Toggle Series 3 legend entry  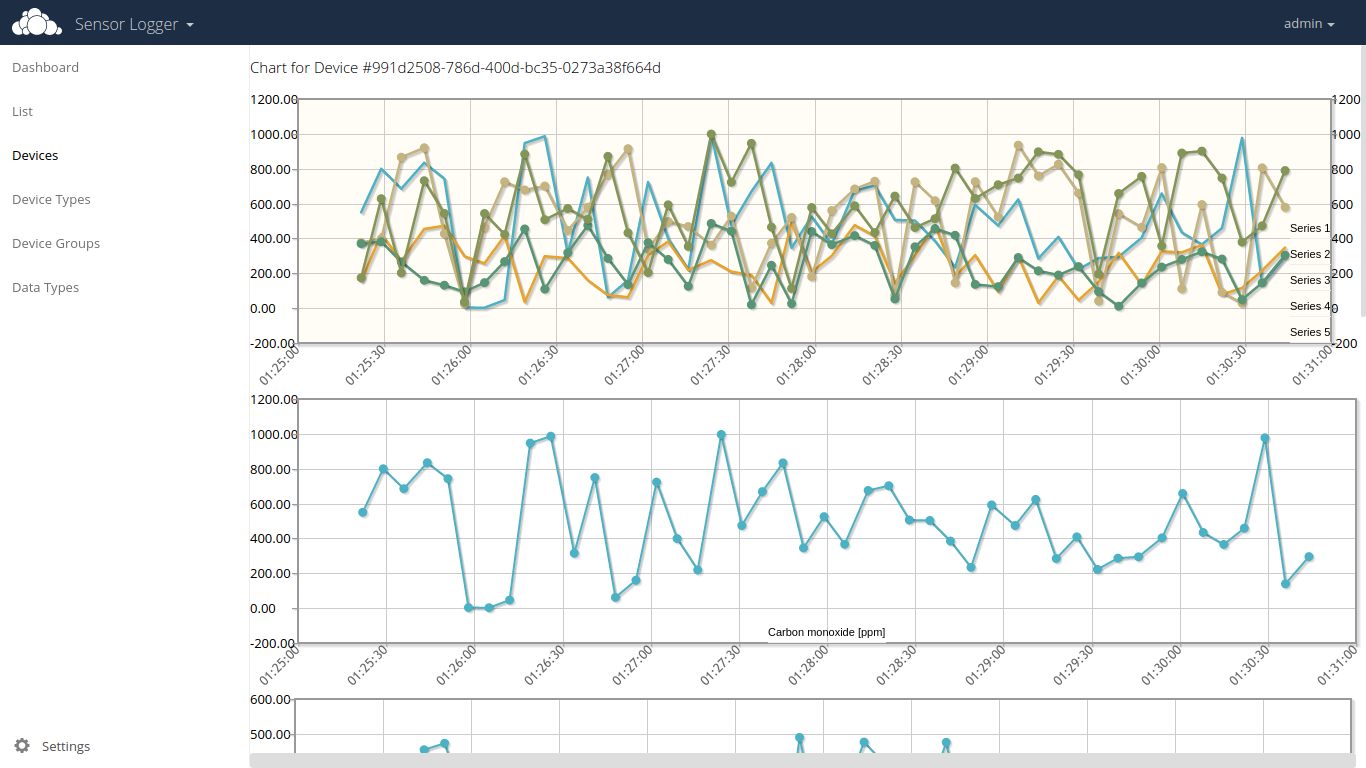pyautogui.click(x=1309, y=281)
